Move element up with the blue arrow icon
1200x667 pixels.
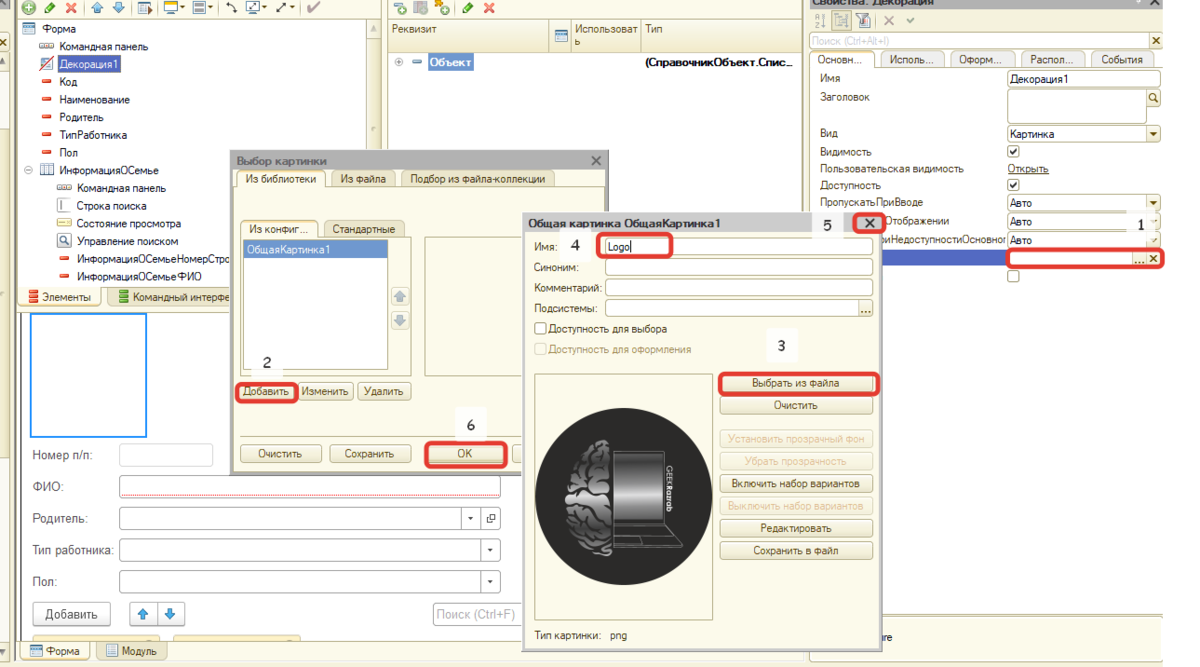click(97, 8)
